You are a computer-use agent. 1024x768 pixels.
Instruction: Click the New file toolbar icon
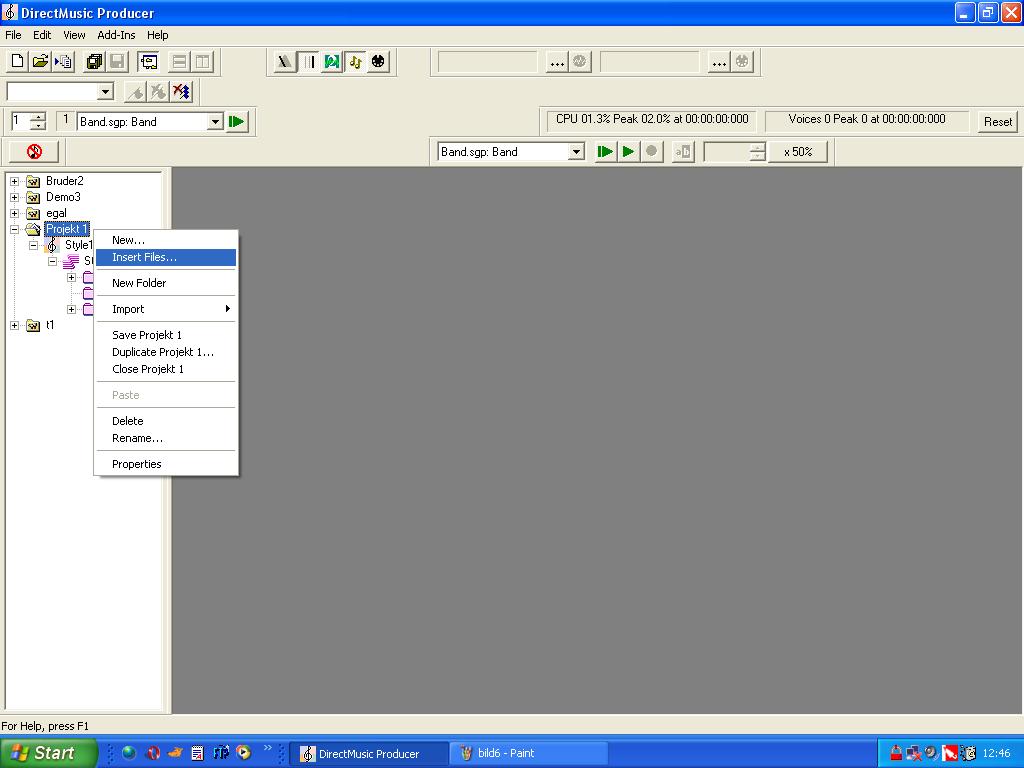pyautogui.click(x=17, y=61)
